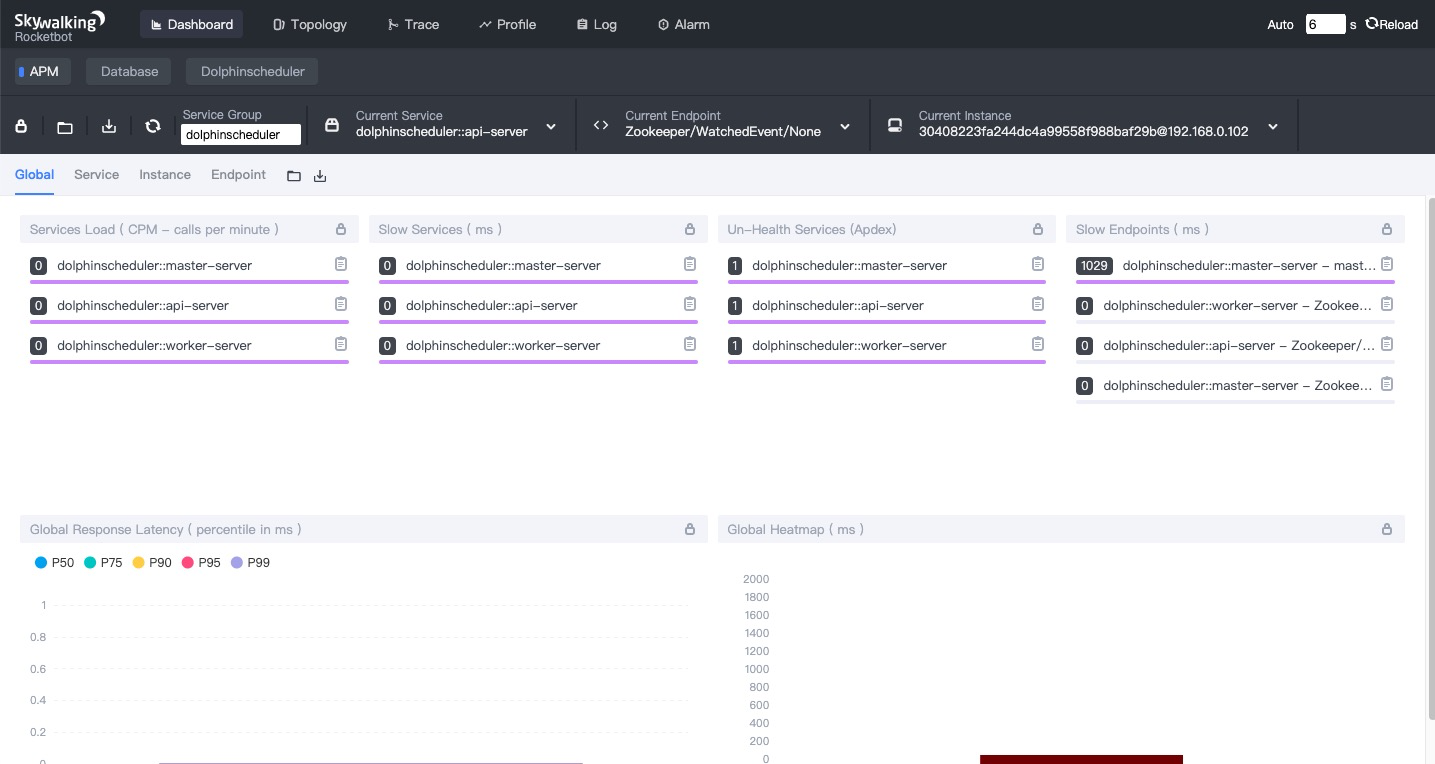Switch to the Endpoint tab

pyautogui.click(x=238, y=174)
